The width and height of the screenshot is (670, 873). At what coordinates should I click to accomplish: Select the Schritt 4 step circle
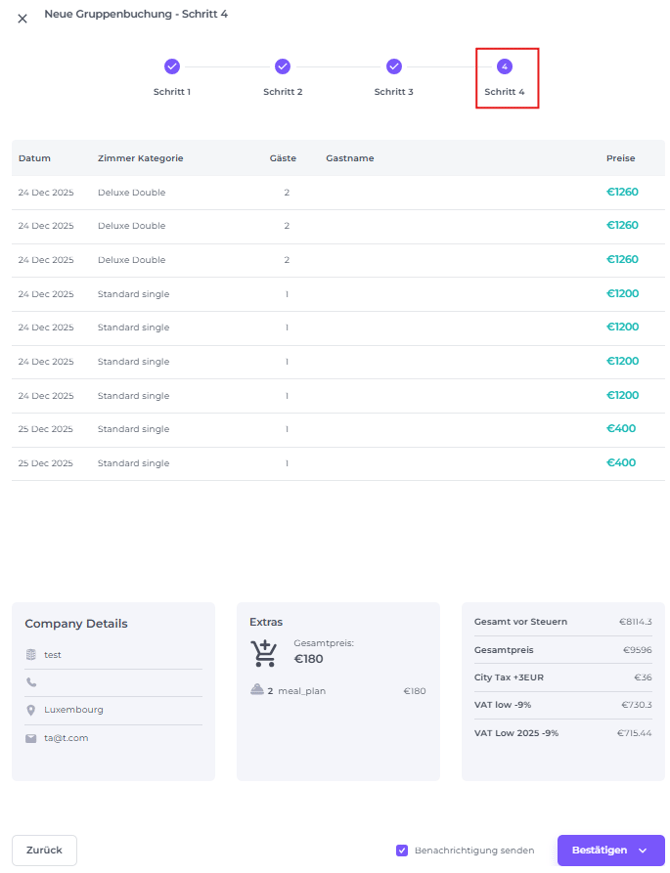pyautogui.click(x=505, y=67)
